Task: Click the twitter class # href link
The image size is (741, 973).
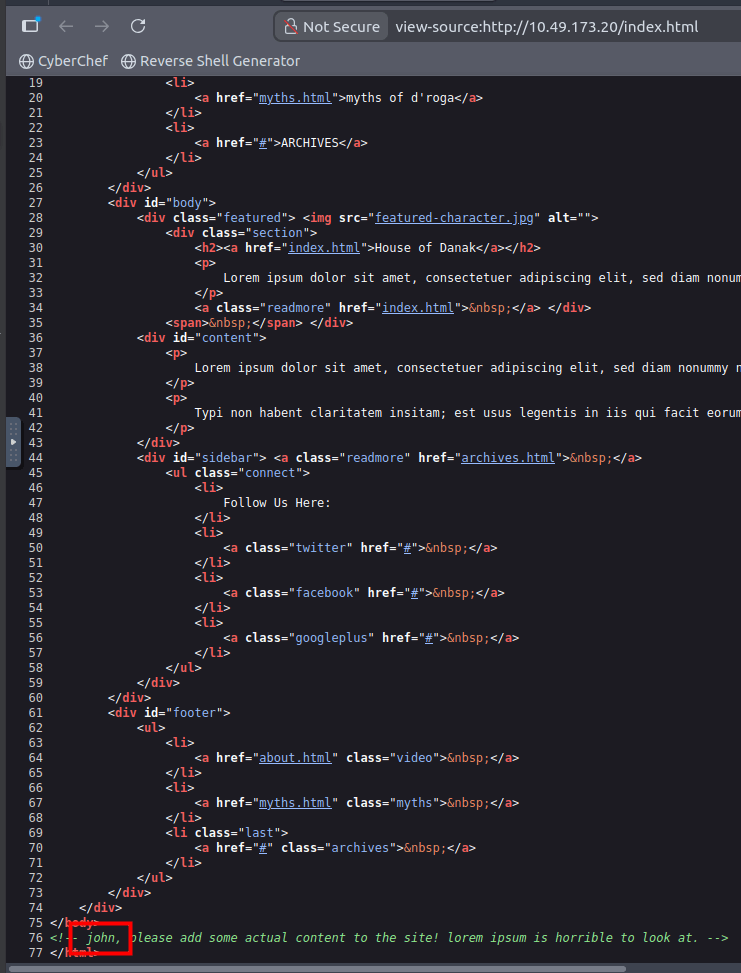Action: click(414, 548)
